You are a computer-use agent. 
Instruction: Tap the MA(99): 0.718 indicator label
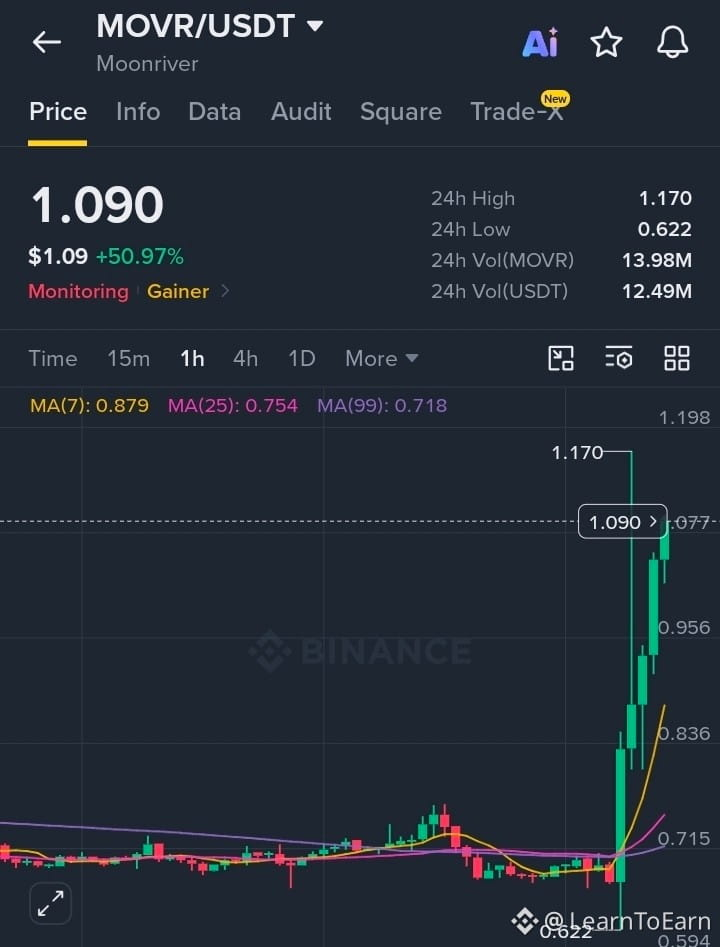click(x=382, y=405)
